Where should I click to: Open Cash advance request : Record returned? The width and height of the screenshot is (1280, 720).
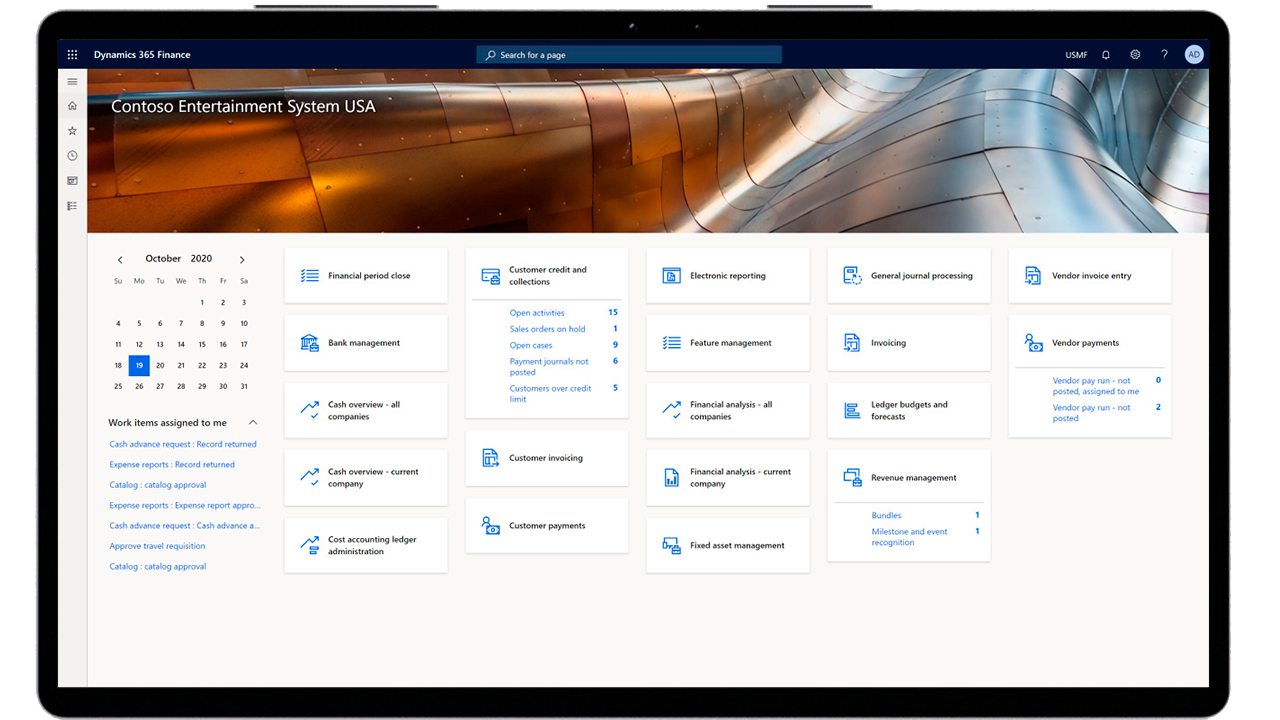pos(183,444)
